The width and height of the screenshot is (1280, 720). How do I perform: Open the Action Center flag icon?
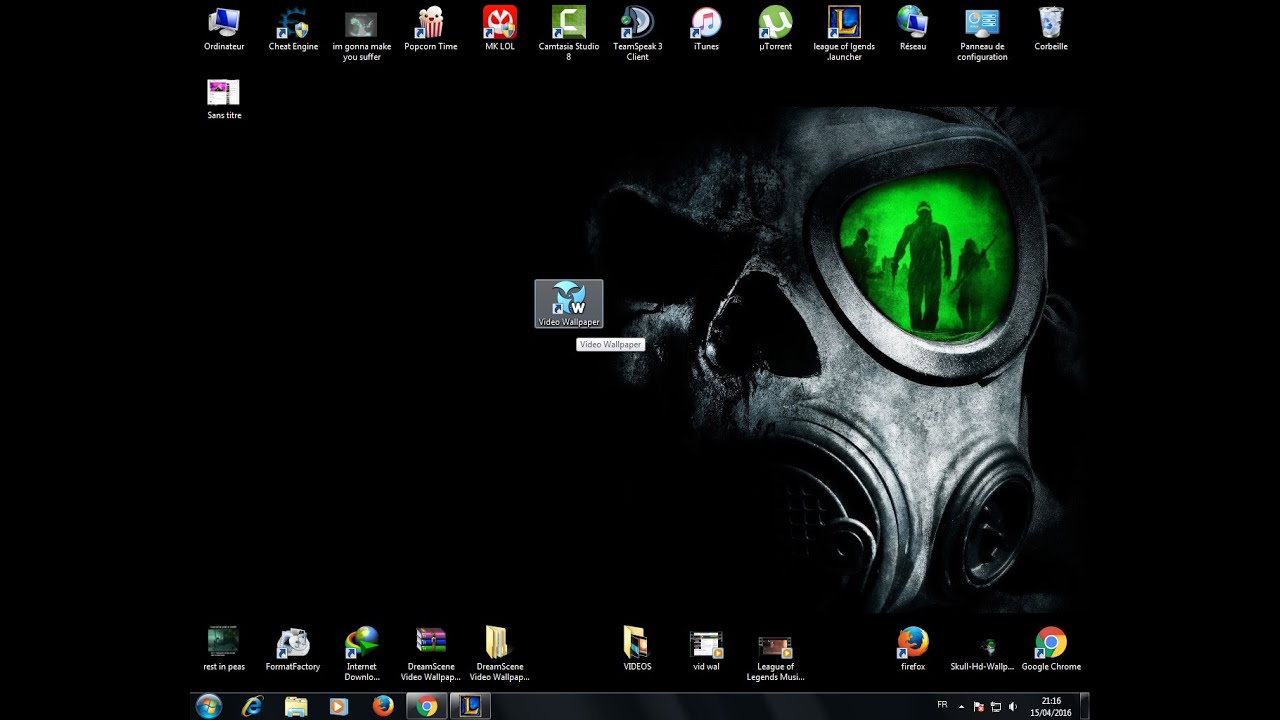[x=979, y=706]
